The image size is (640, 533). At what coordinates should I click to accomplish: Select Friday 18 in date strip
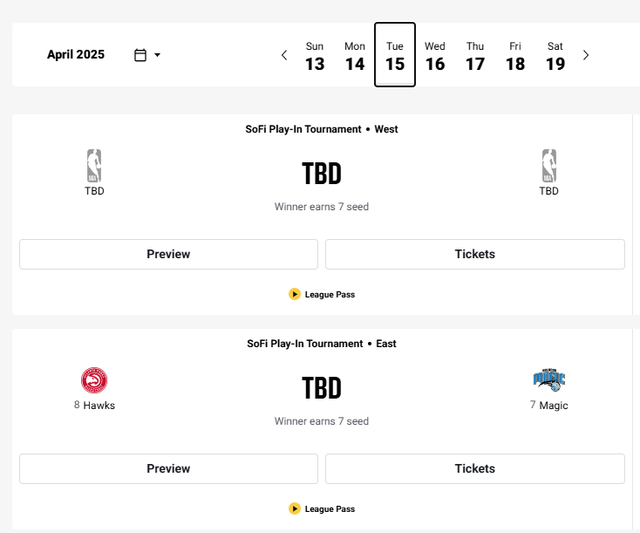click(515, 56)
